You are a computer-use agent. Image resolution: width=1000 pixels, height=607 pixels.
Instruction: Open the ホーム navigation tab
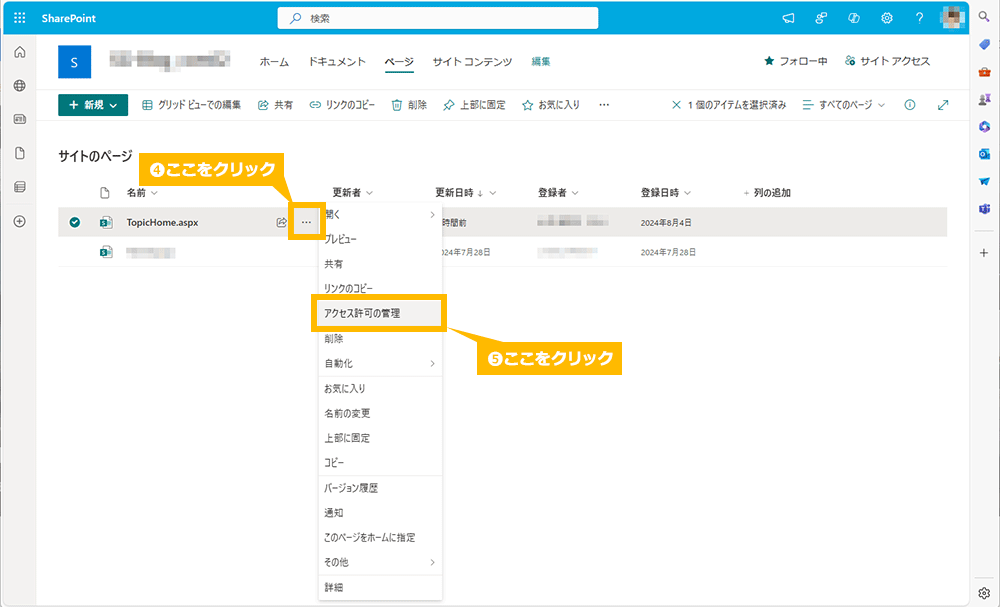coord(274,61)
